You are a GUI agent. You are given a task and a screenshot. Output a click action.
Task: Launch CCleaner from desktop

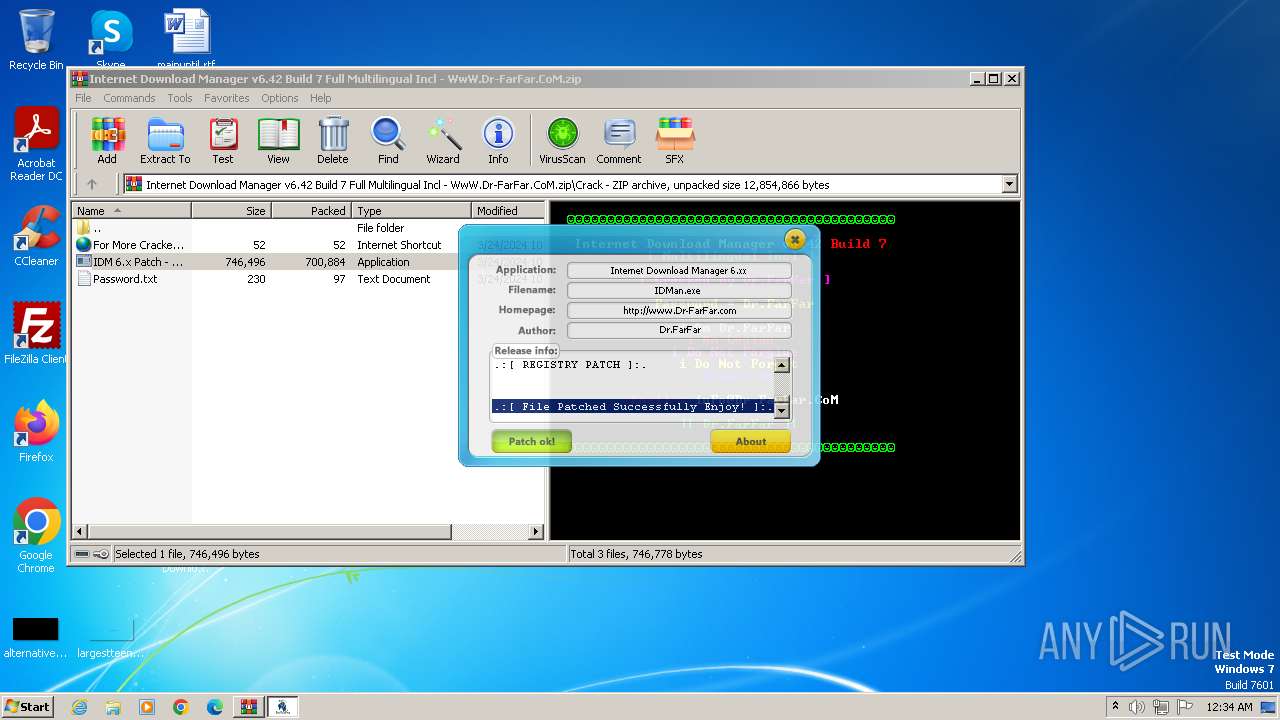coord(36,236)
